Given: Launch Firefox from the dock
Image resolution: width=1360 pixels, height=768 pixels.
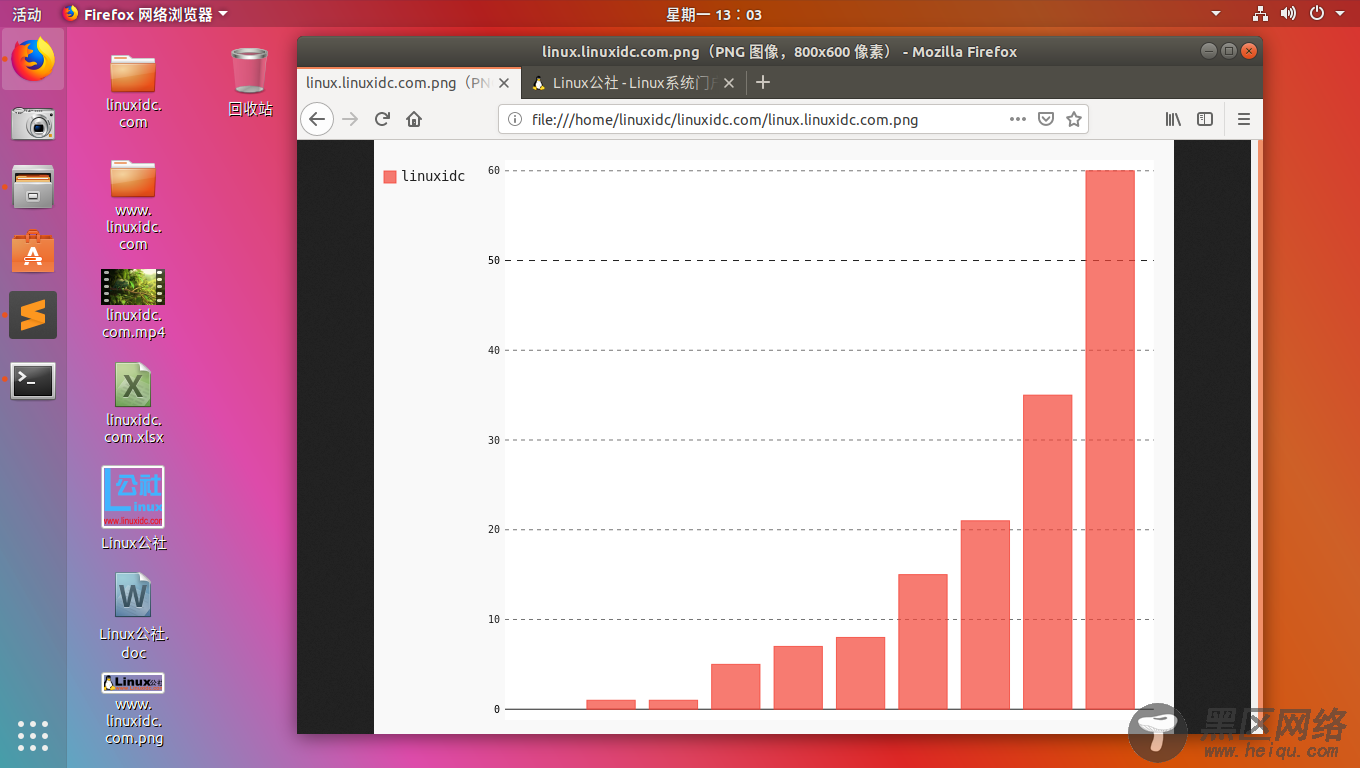Looking at the screenshot, I should (x=33, y=59).
